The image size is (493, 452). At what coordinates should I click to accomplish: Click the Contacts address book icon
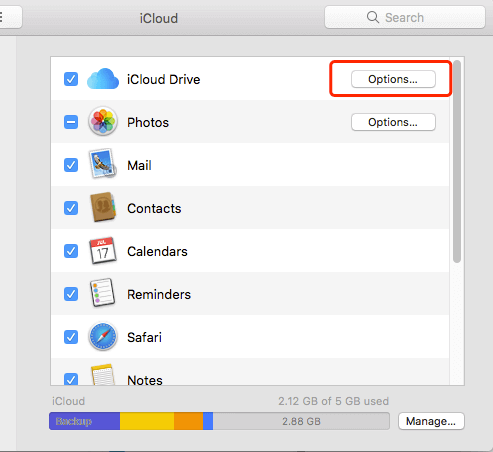pos(103,207)
